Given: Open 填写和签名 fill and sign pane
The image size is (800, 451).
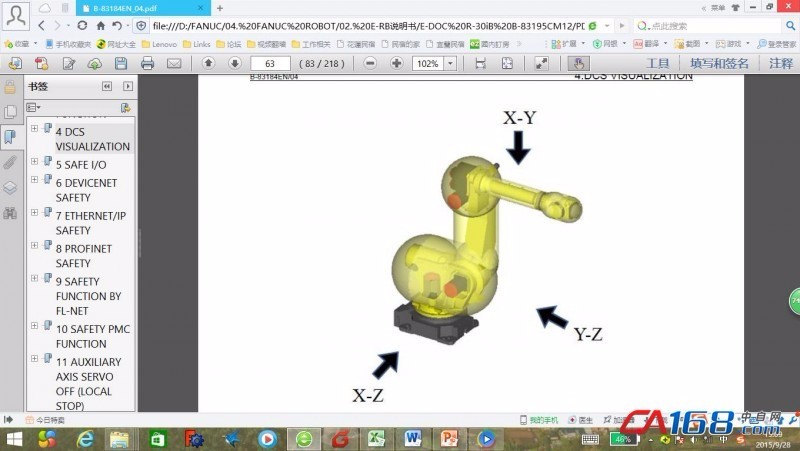Looking at the screenshot, I should pos(719,63).
